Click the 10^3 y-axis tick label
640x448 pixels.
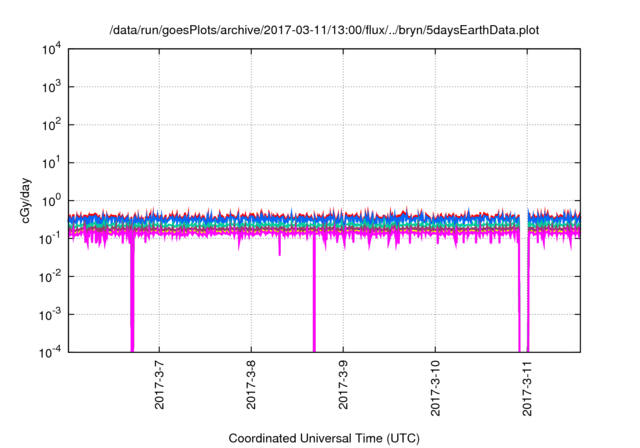tap(51, 87)
